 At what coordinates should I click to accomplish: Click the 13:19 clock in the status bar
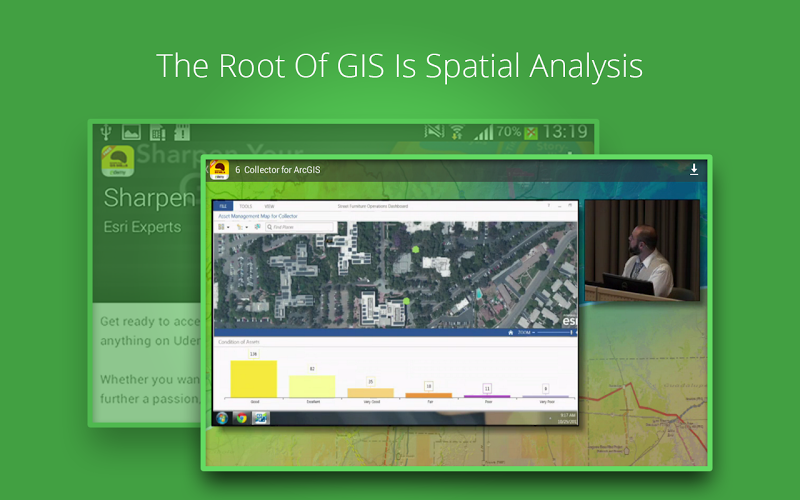(565, 132)
